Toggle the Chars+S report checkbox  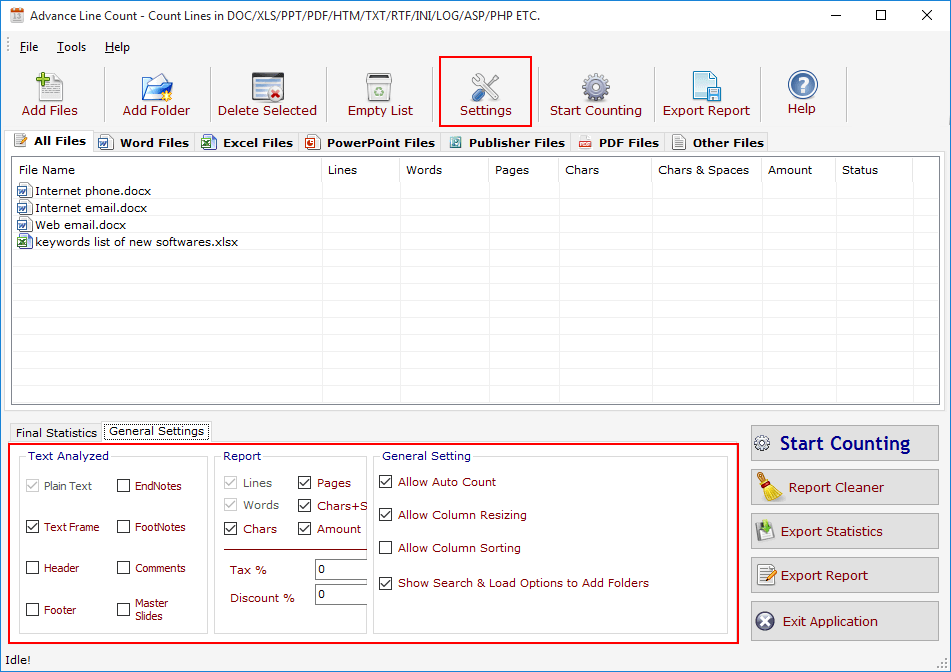tap(304, 505)
